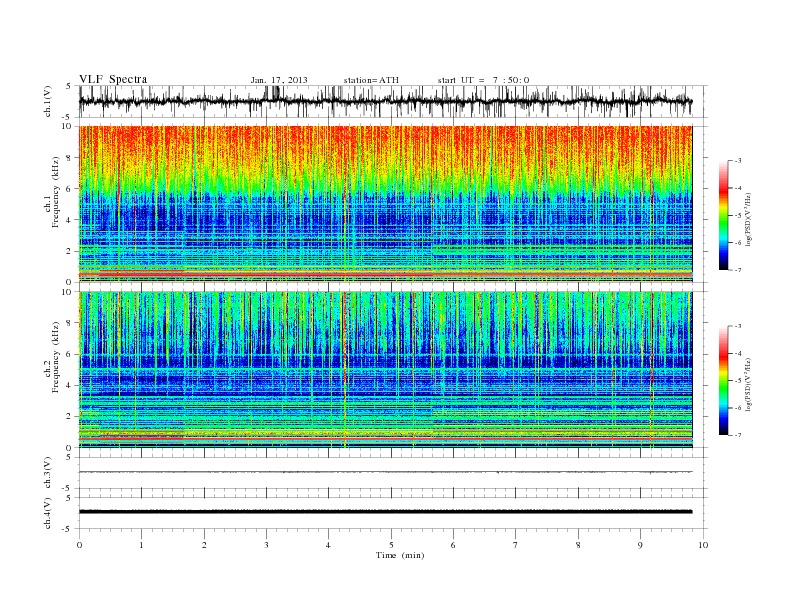
Task: Click the ch.4 thick black voltage trace
Action: [x=385, y=512]
